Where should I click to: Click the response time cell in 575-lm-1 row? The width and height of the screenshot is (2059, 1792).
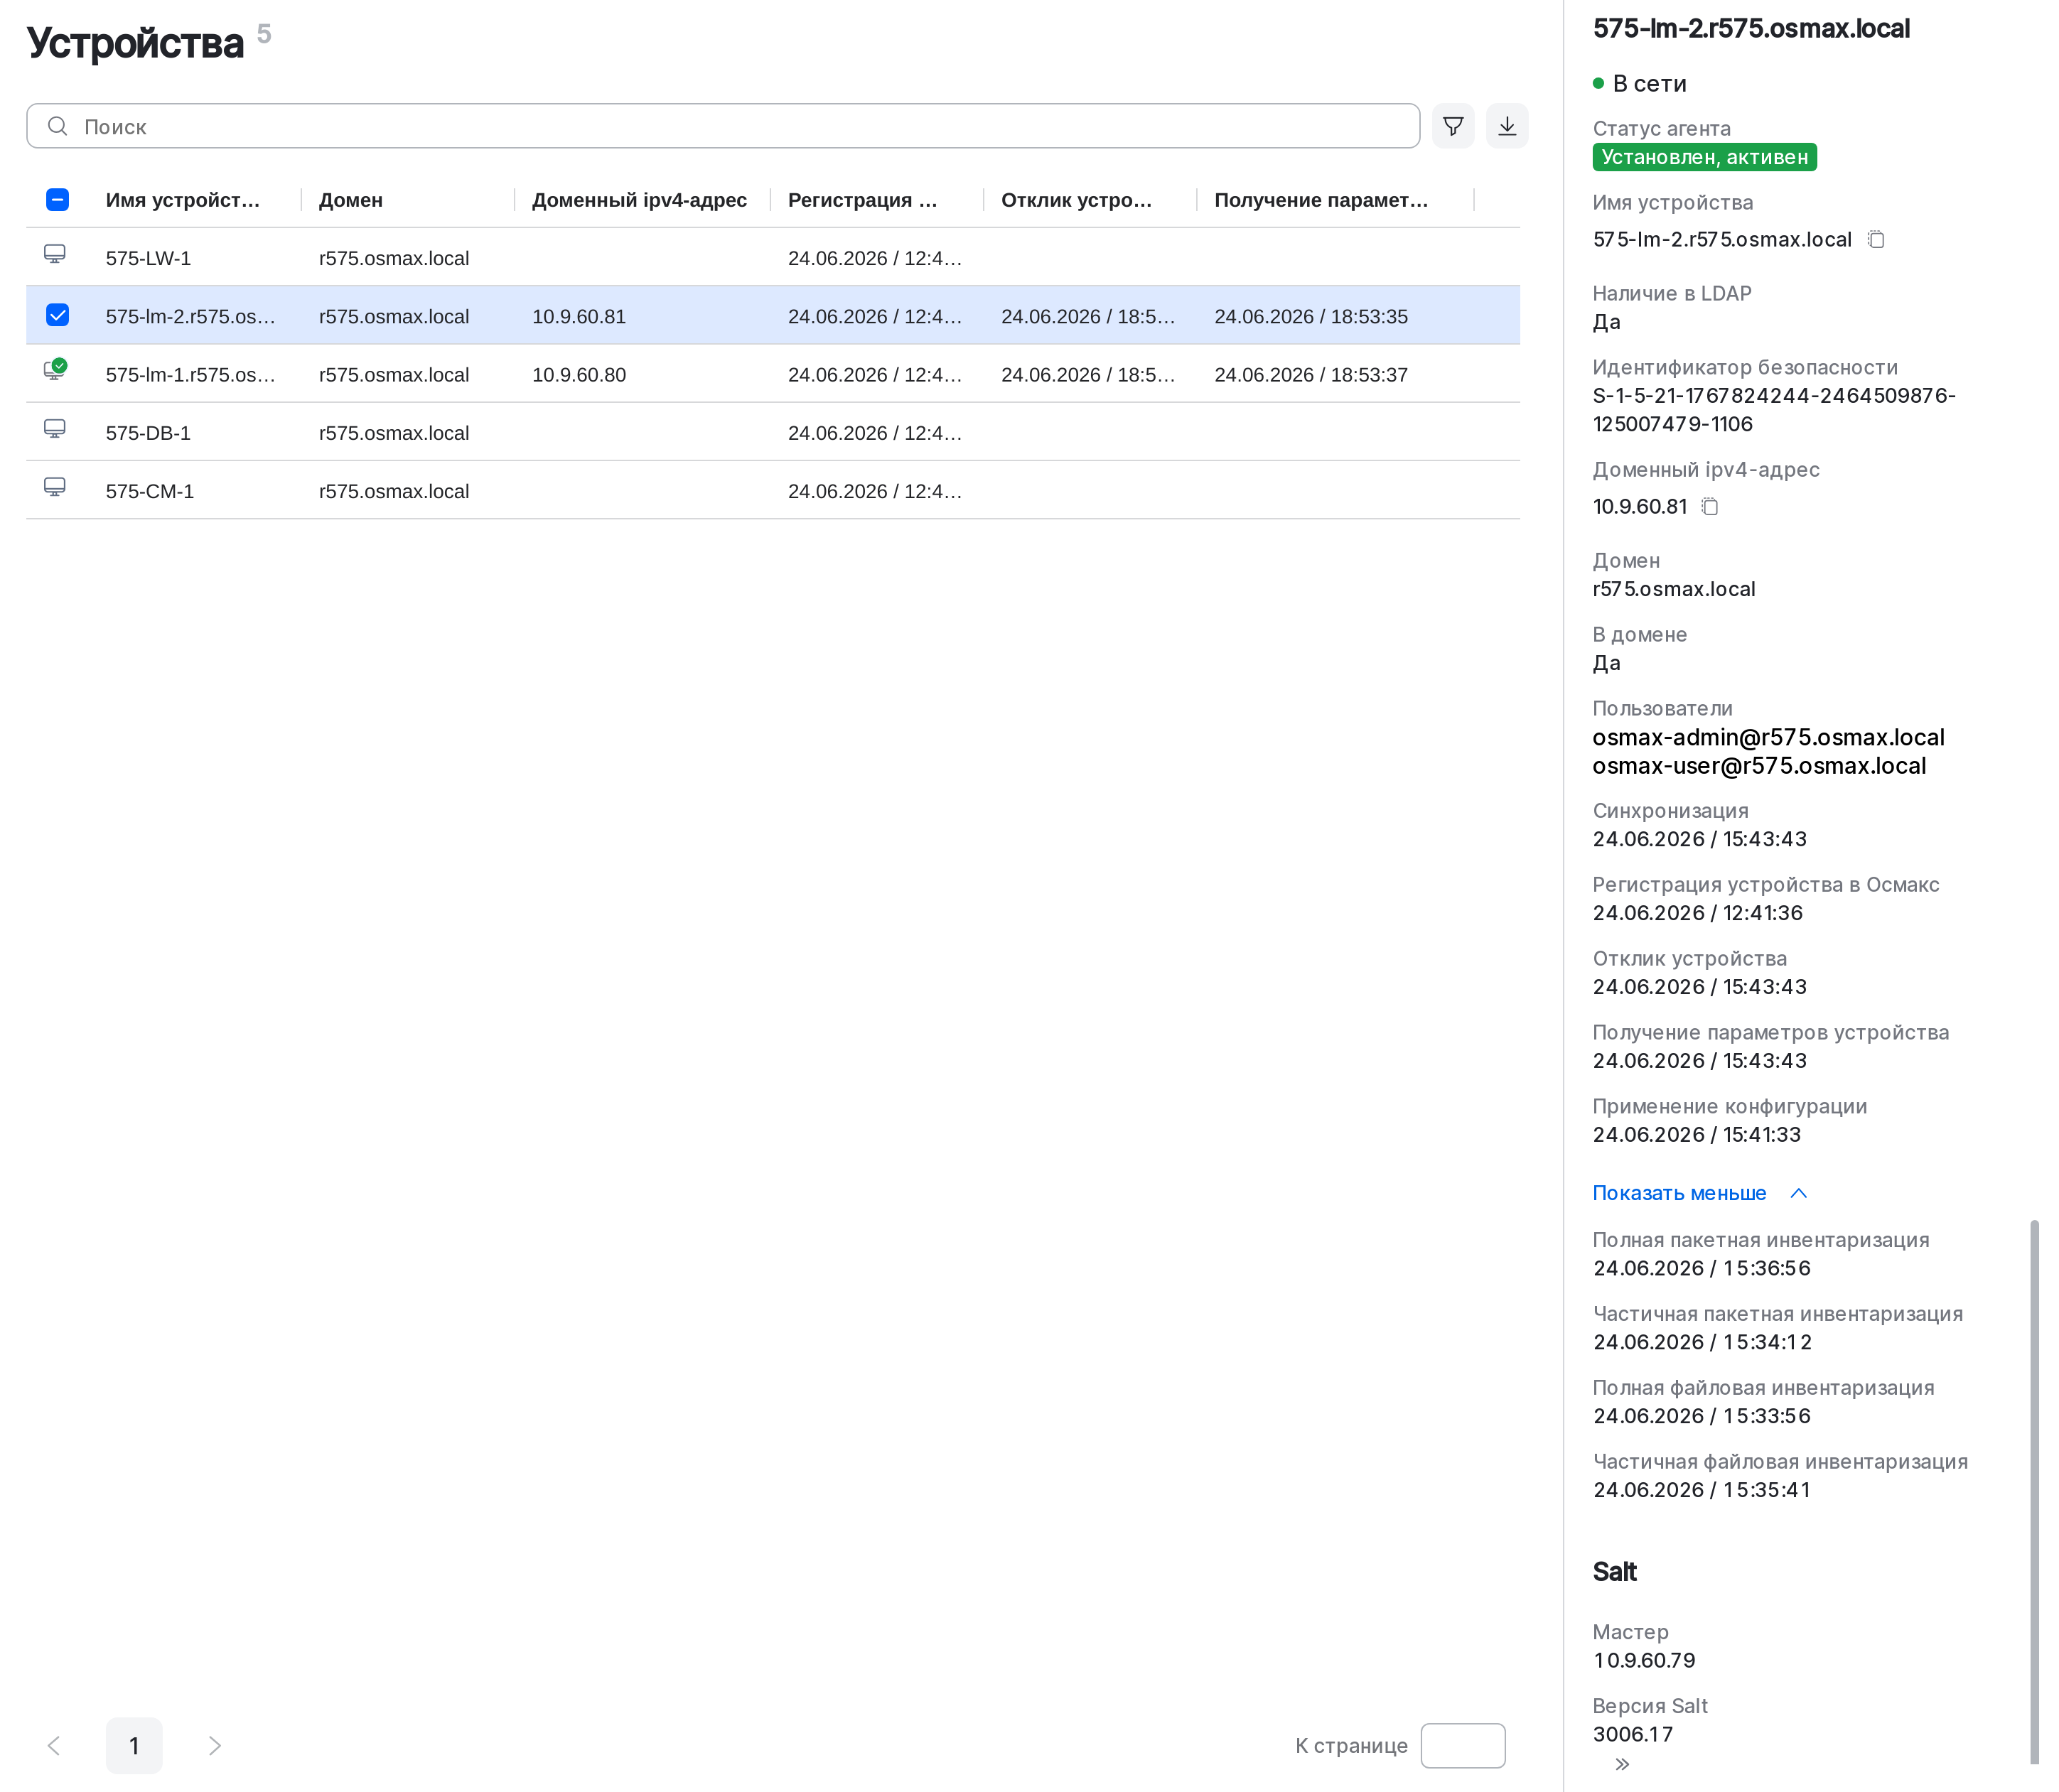(x=1088, y=375)
